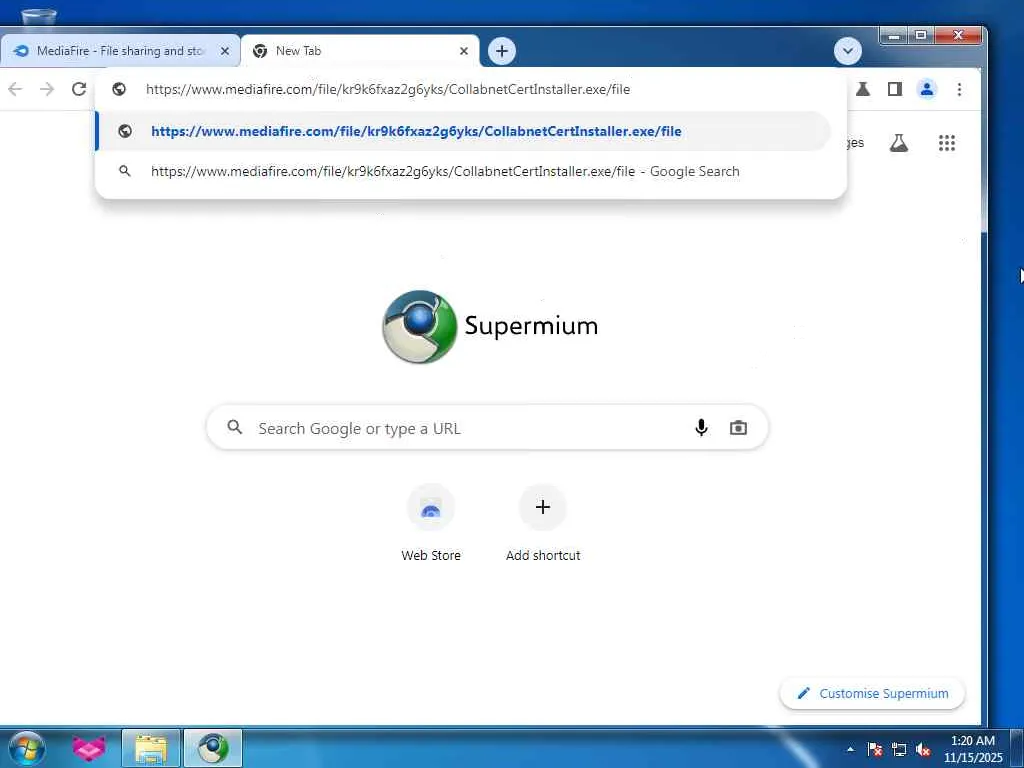
Task: Open Search Labs flask icon on page
Action: click(899, 143)
